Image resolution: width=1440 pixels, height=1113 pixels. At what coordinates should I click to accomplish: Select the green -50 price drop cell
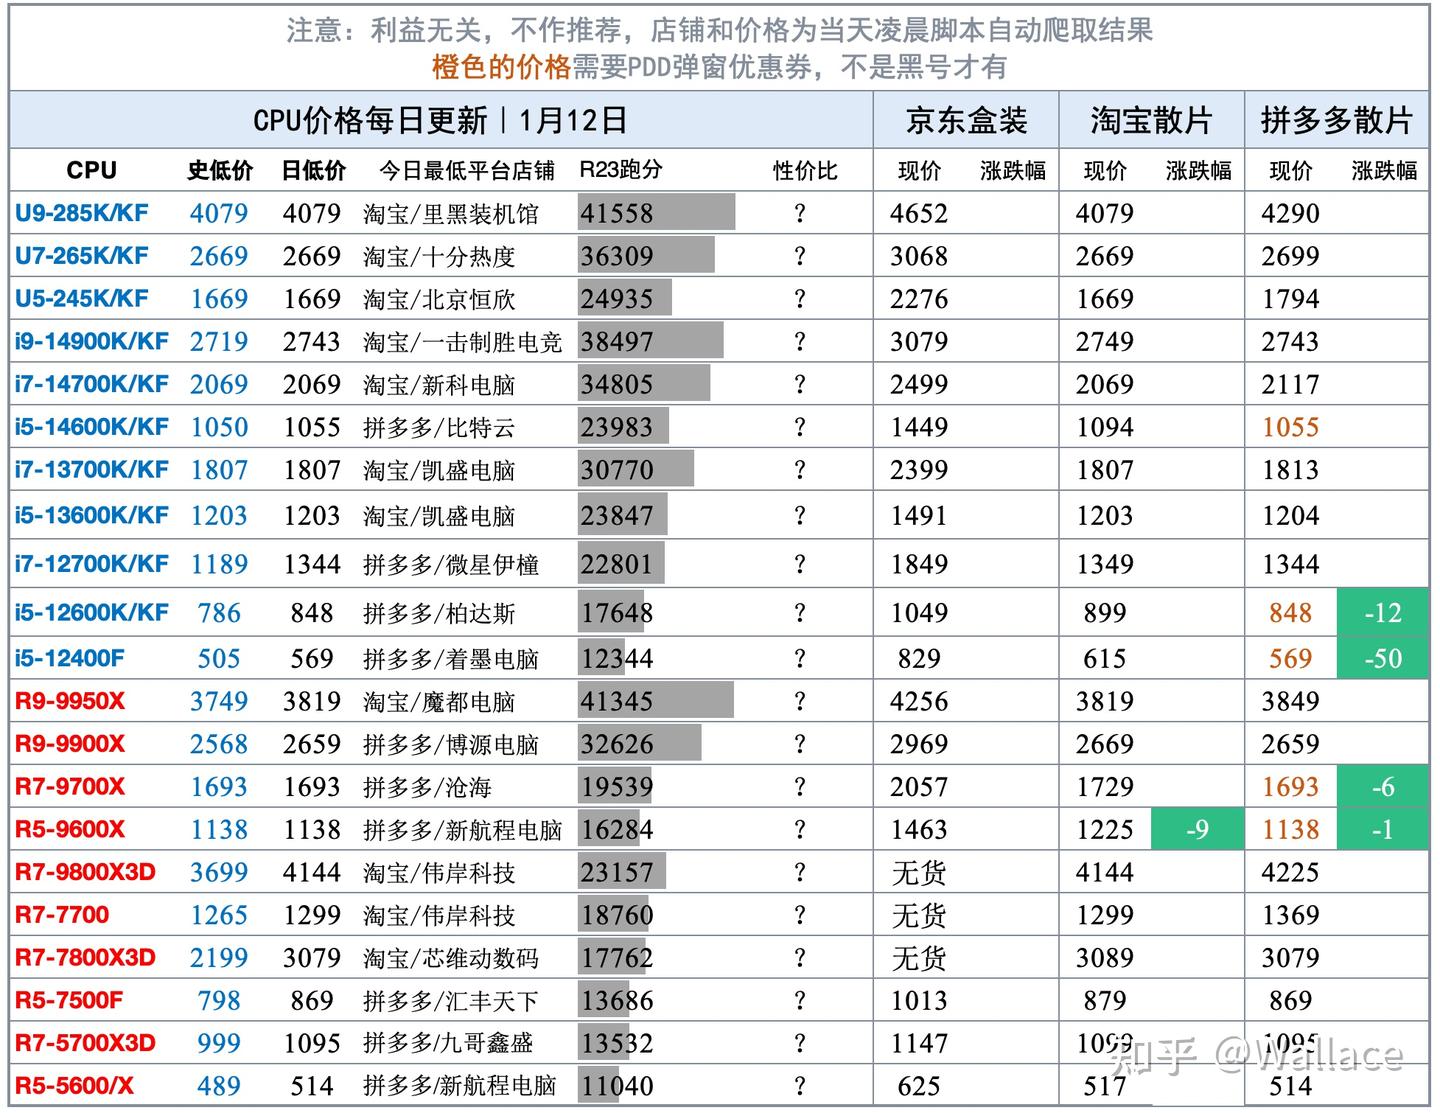tap(1383, 657)
